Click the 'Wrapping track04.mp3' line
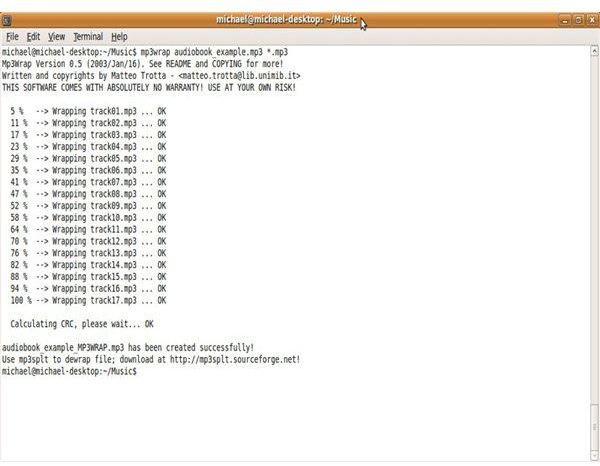 click(x=88, y=147)
